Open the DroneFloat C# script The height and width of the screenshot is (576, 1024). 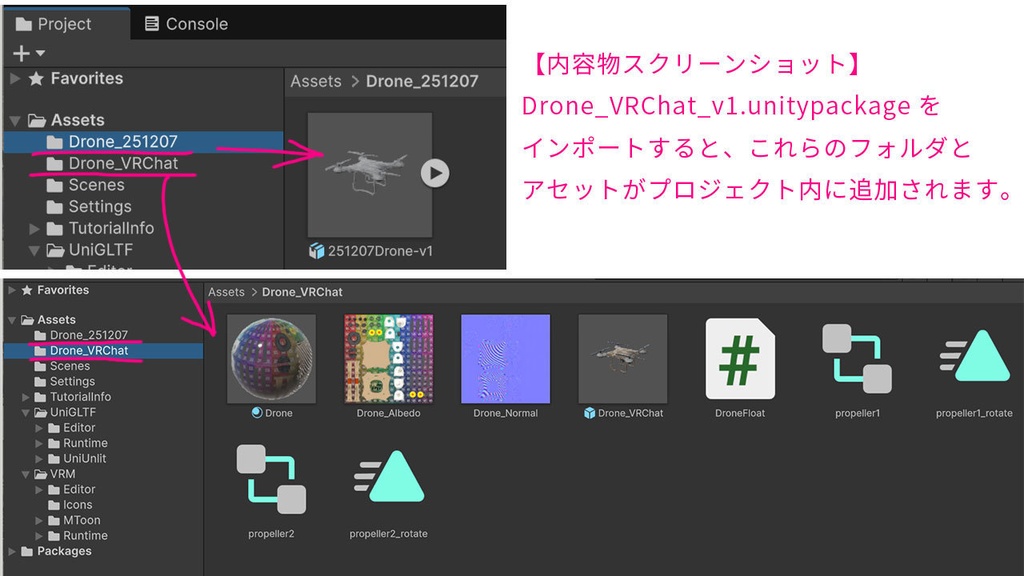pos(740,360)
